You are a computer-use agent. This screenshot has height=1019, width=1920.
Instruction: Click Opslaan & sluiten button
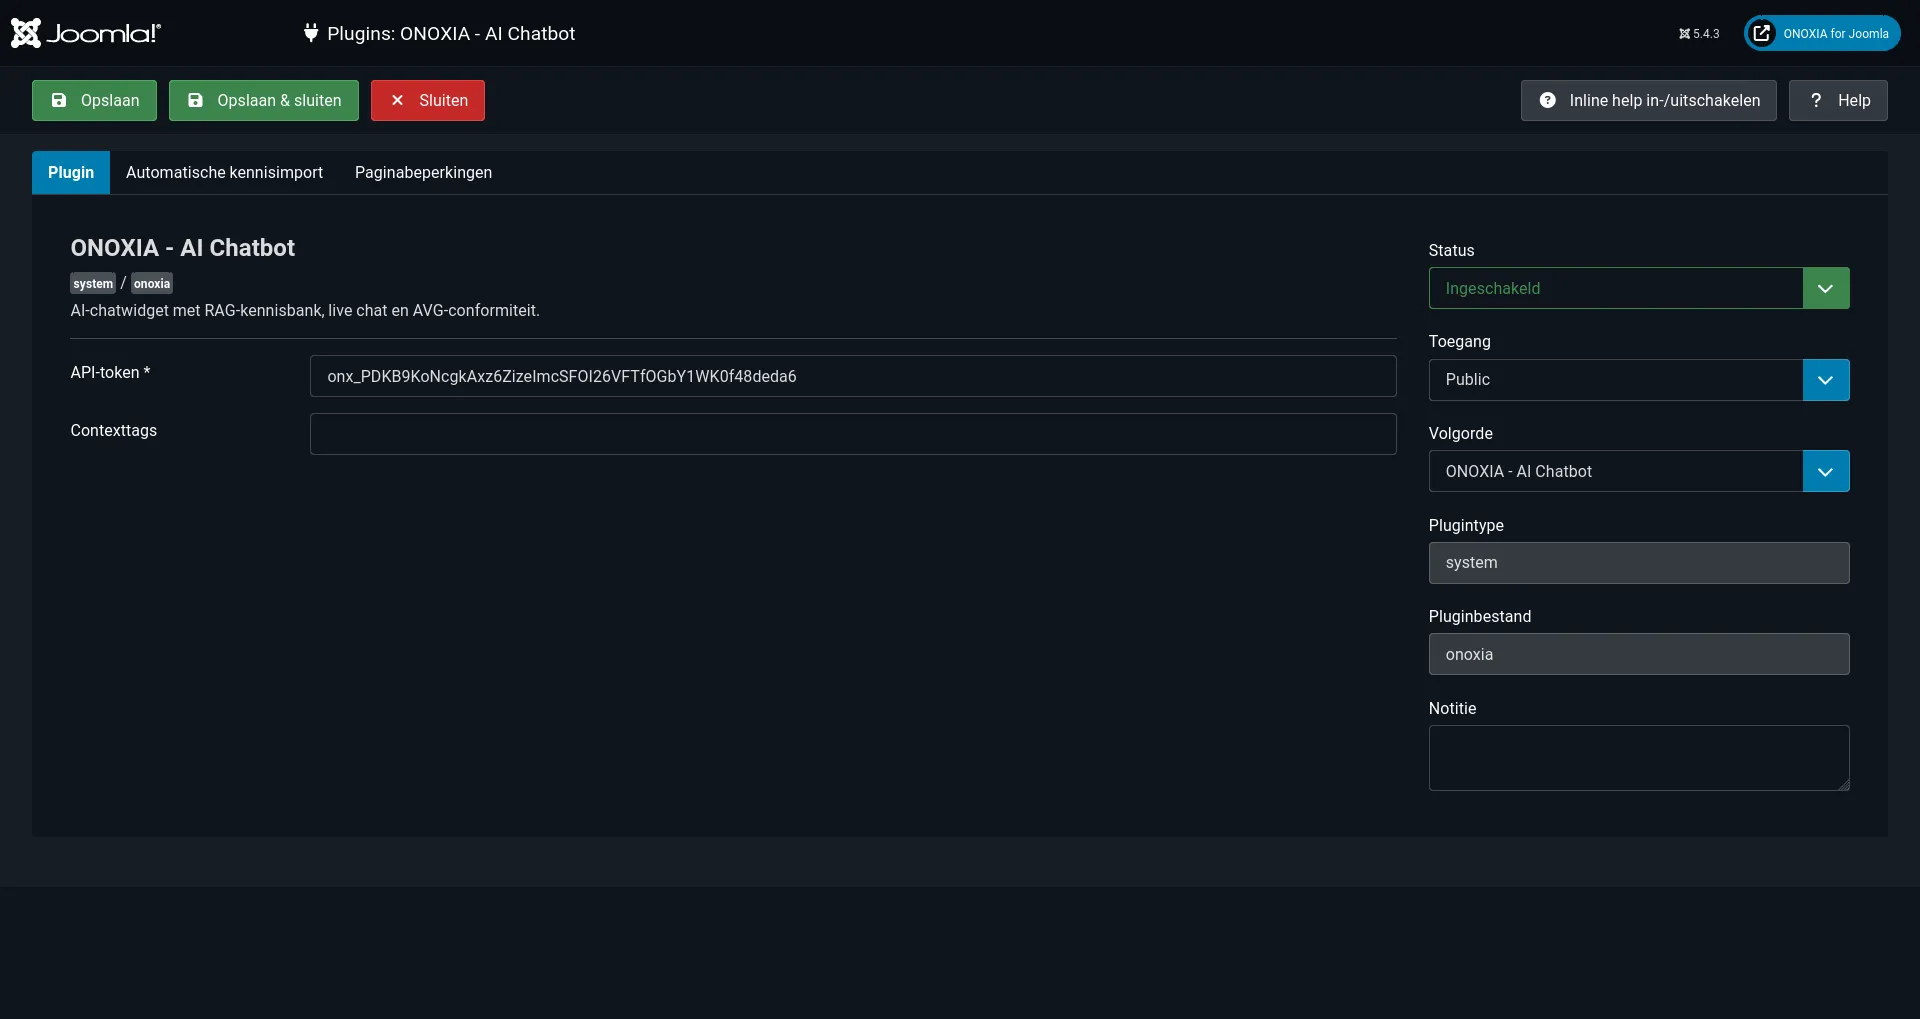264,100
